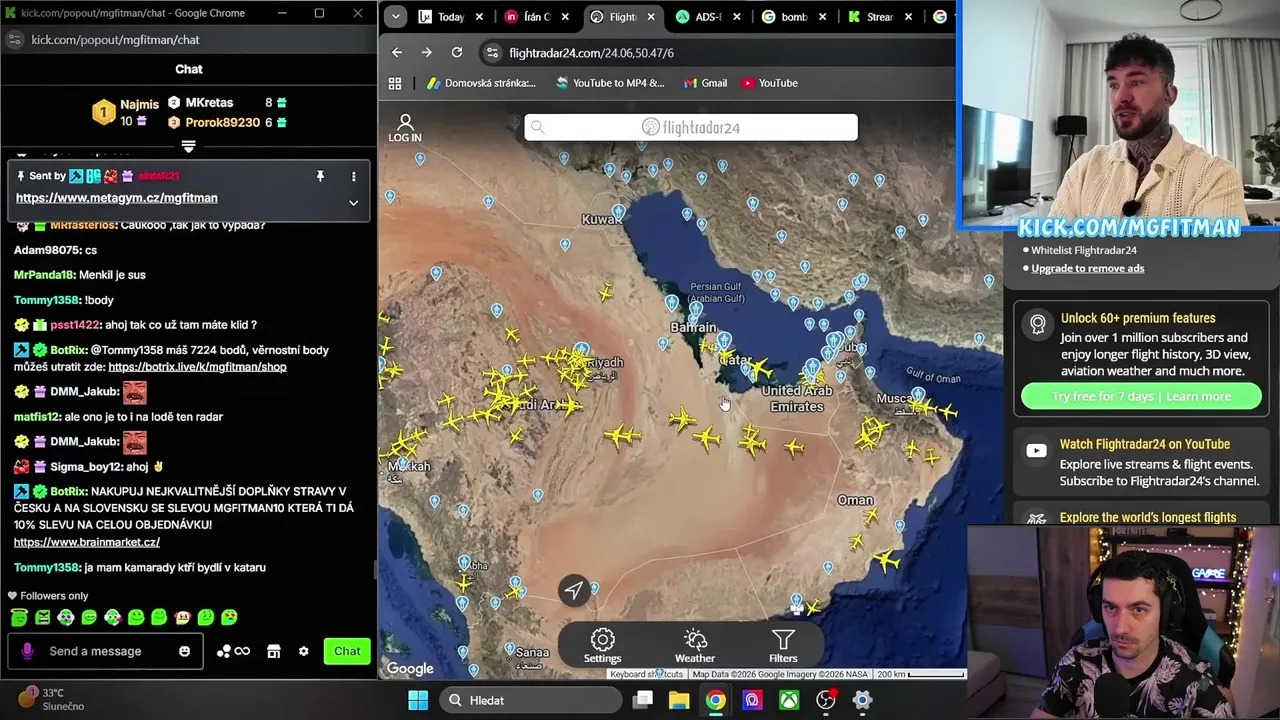The height and width of the screenshot is (720, 1280).
Task: Open the brainmarket.cz link in chat
Action: coord(87,542)
